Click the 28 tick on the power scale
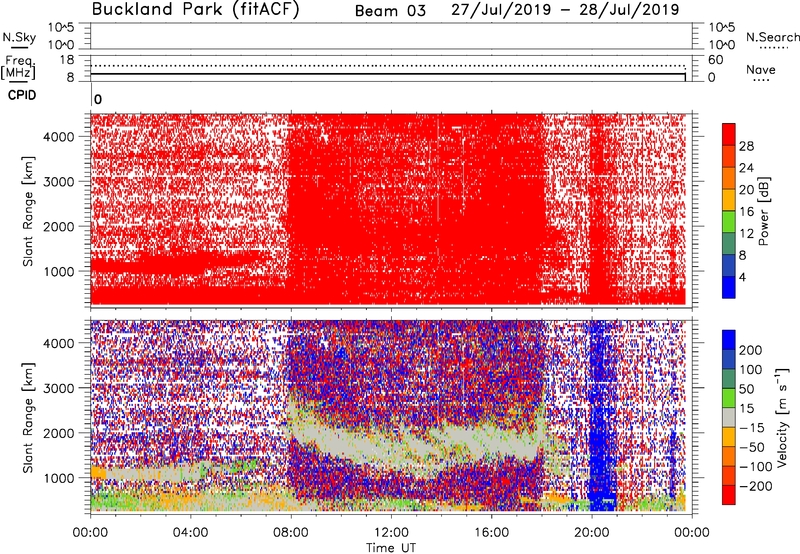Image resolution: width=800 pixels, height=554 pixels. click(x=746, y=146)
